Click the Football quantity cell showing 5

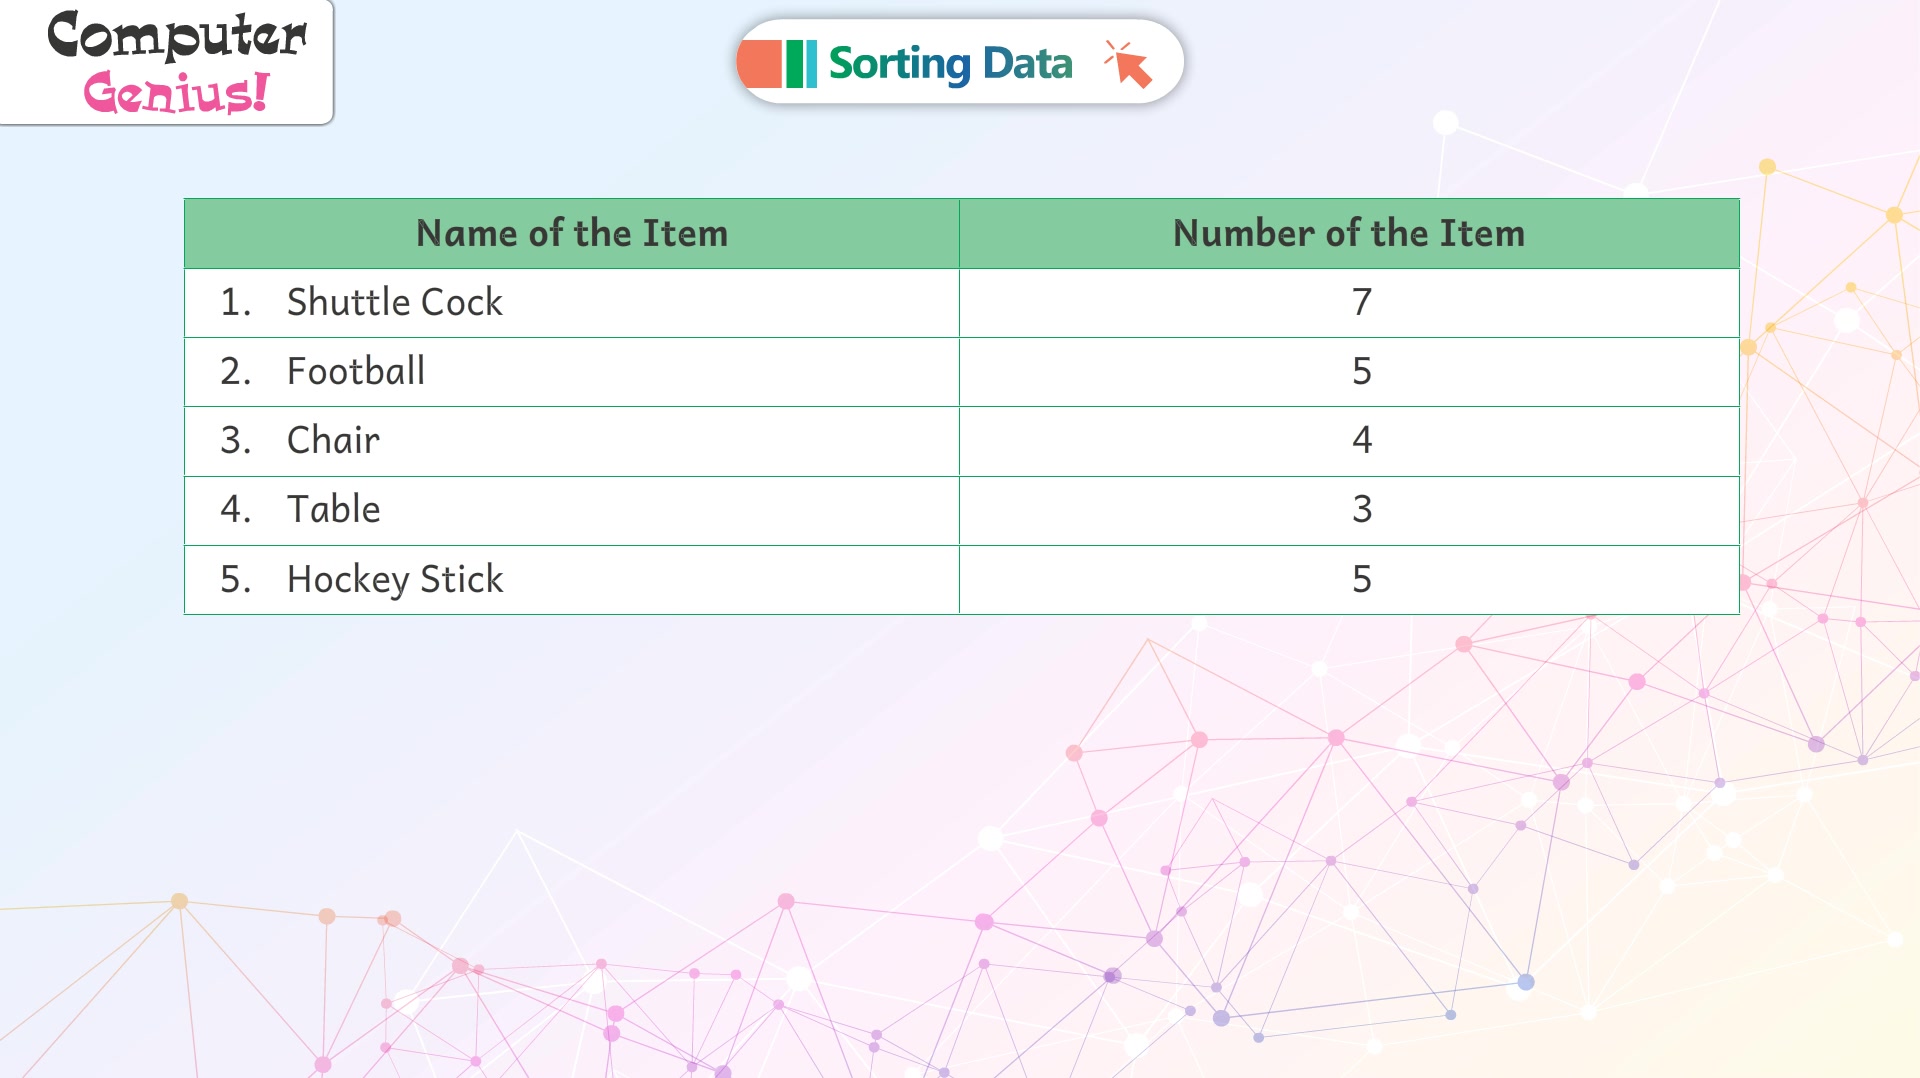(x=1349, y=372)
